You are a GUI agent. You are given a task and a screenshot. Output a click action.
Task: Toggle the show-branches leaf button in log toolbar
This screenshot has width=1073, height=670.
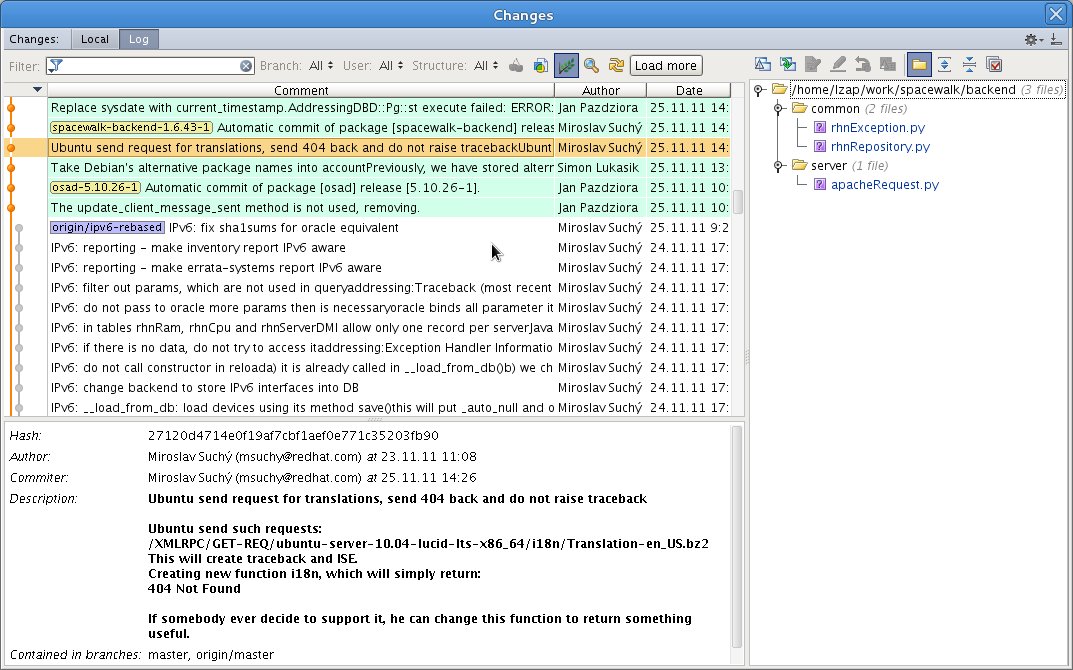click(x=566, y=66)
